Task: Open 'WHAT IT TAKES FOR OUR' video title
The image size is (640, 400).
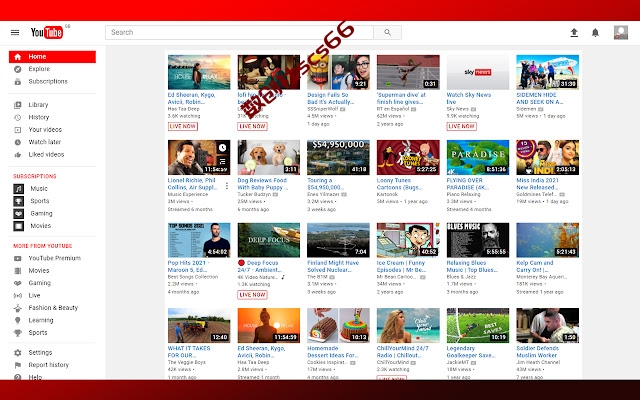Action: (189, 352)
